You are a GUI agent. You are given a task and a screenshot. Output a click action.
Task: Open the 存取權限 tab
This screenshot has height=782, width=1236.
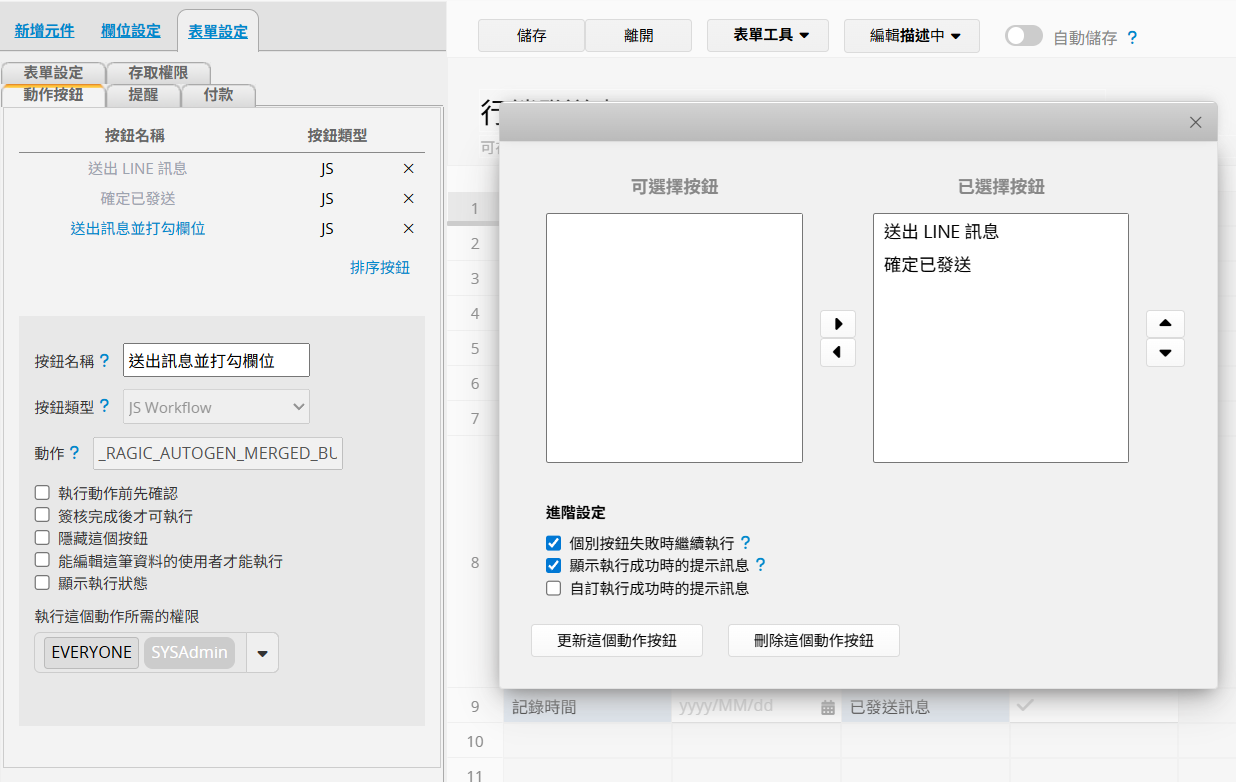158,73
